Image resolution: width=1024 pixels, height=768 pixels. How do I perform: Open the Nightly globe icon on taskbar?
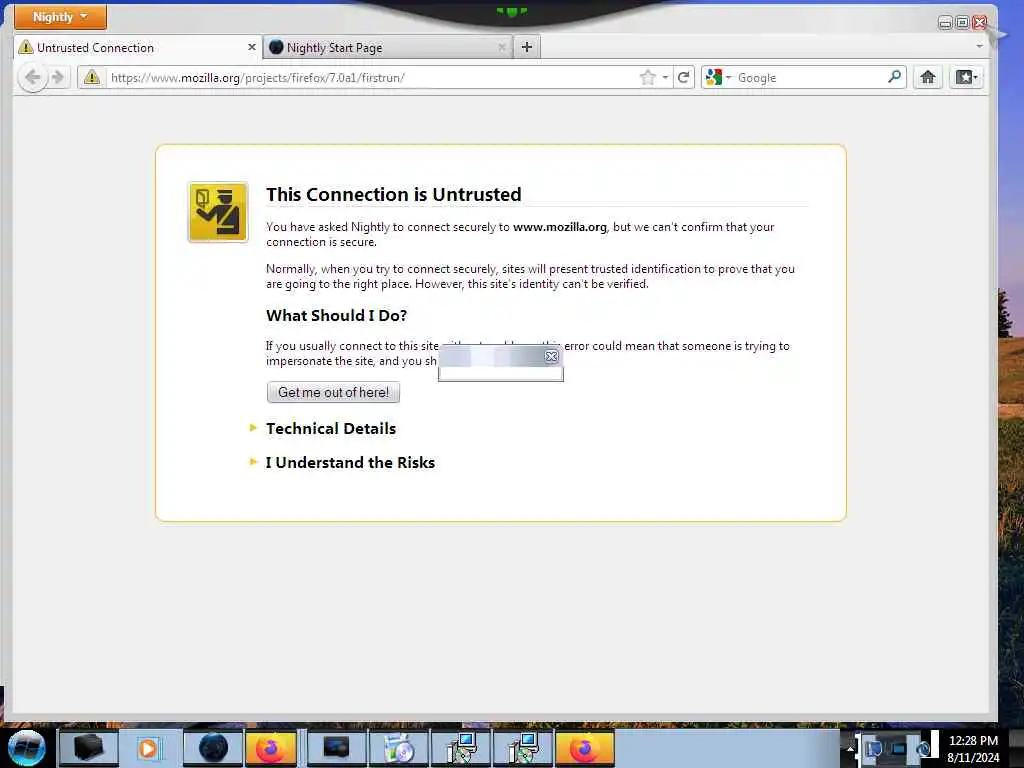pos(213,748)
